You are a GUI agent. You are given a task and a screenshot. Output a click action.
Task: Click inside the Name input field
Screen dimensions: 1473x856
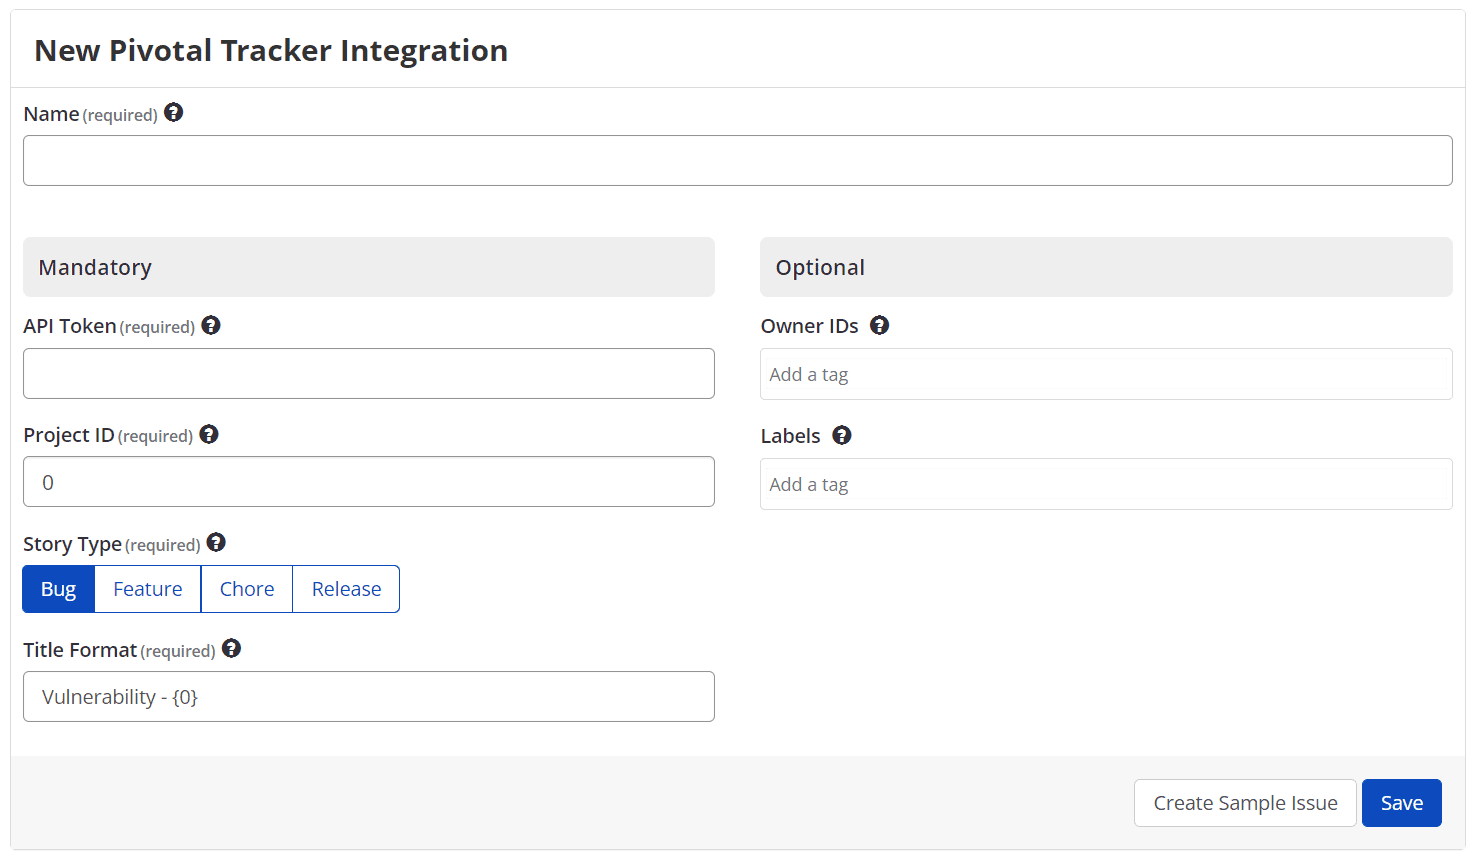pyautogui.click(x=738, y=160)
